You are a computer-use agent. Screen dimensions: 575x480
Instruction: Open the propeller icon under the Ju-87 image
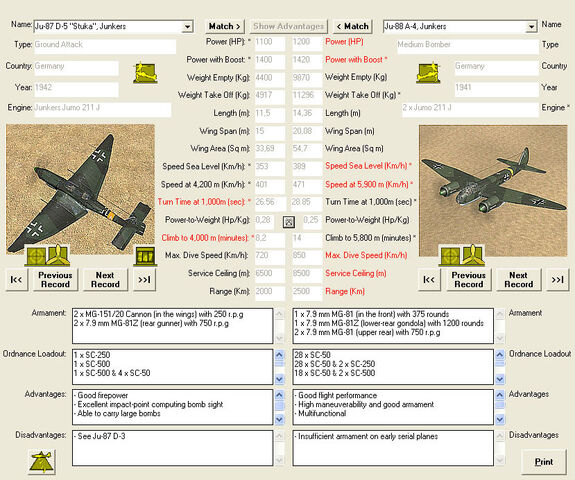[58, 255]
